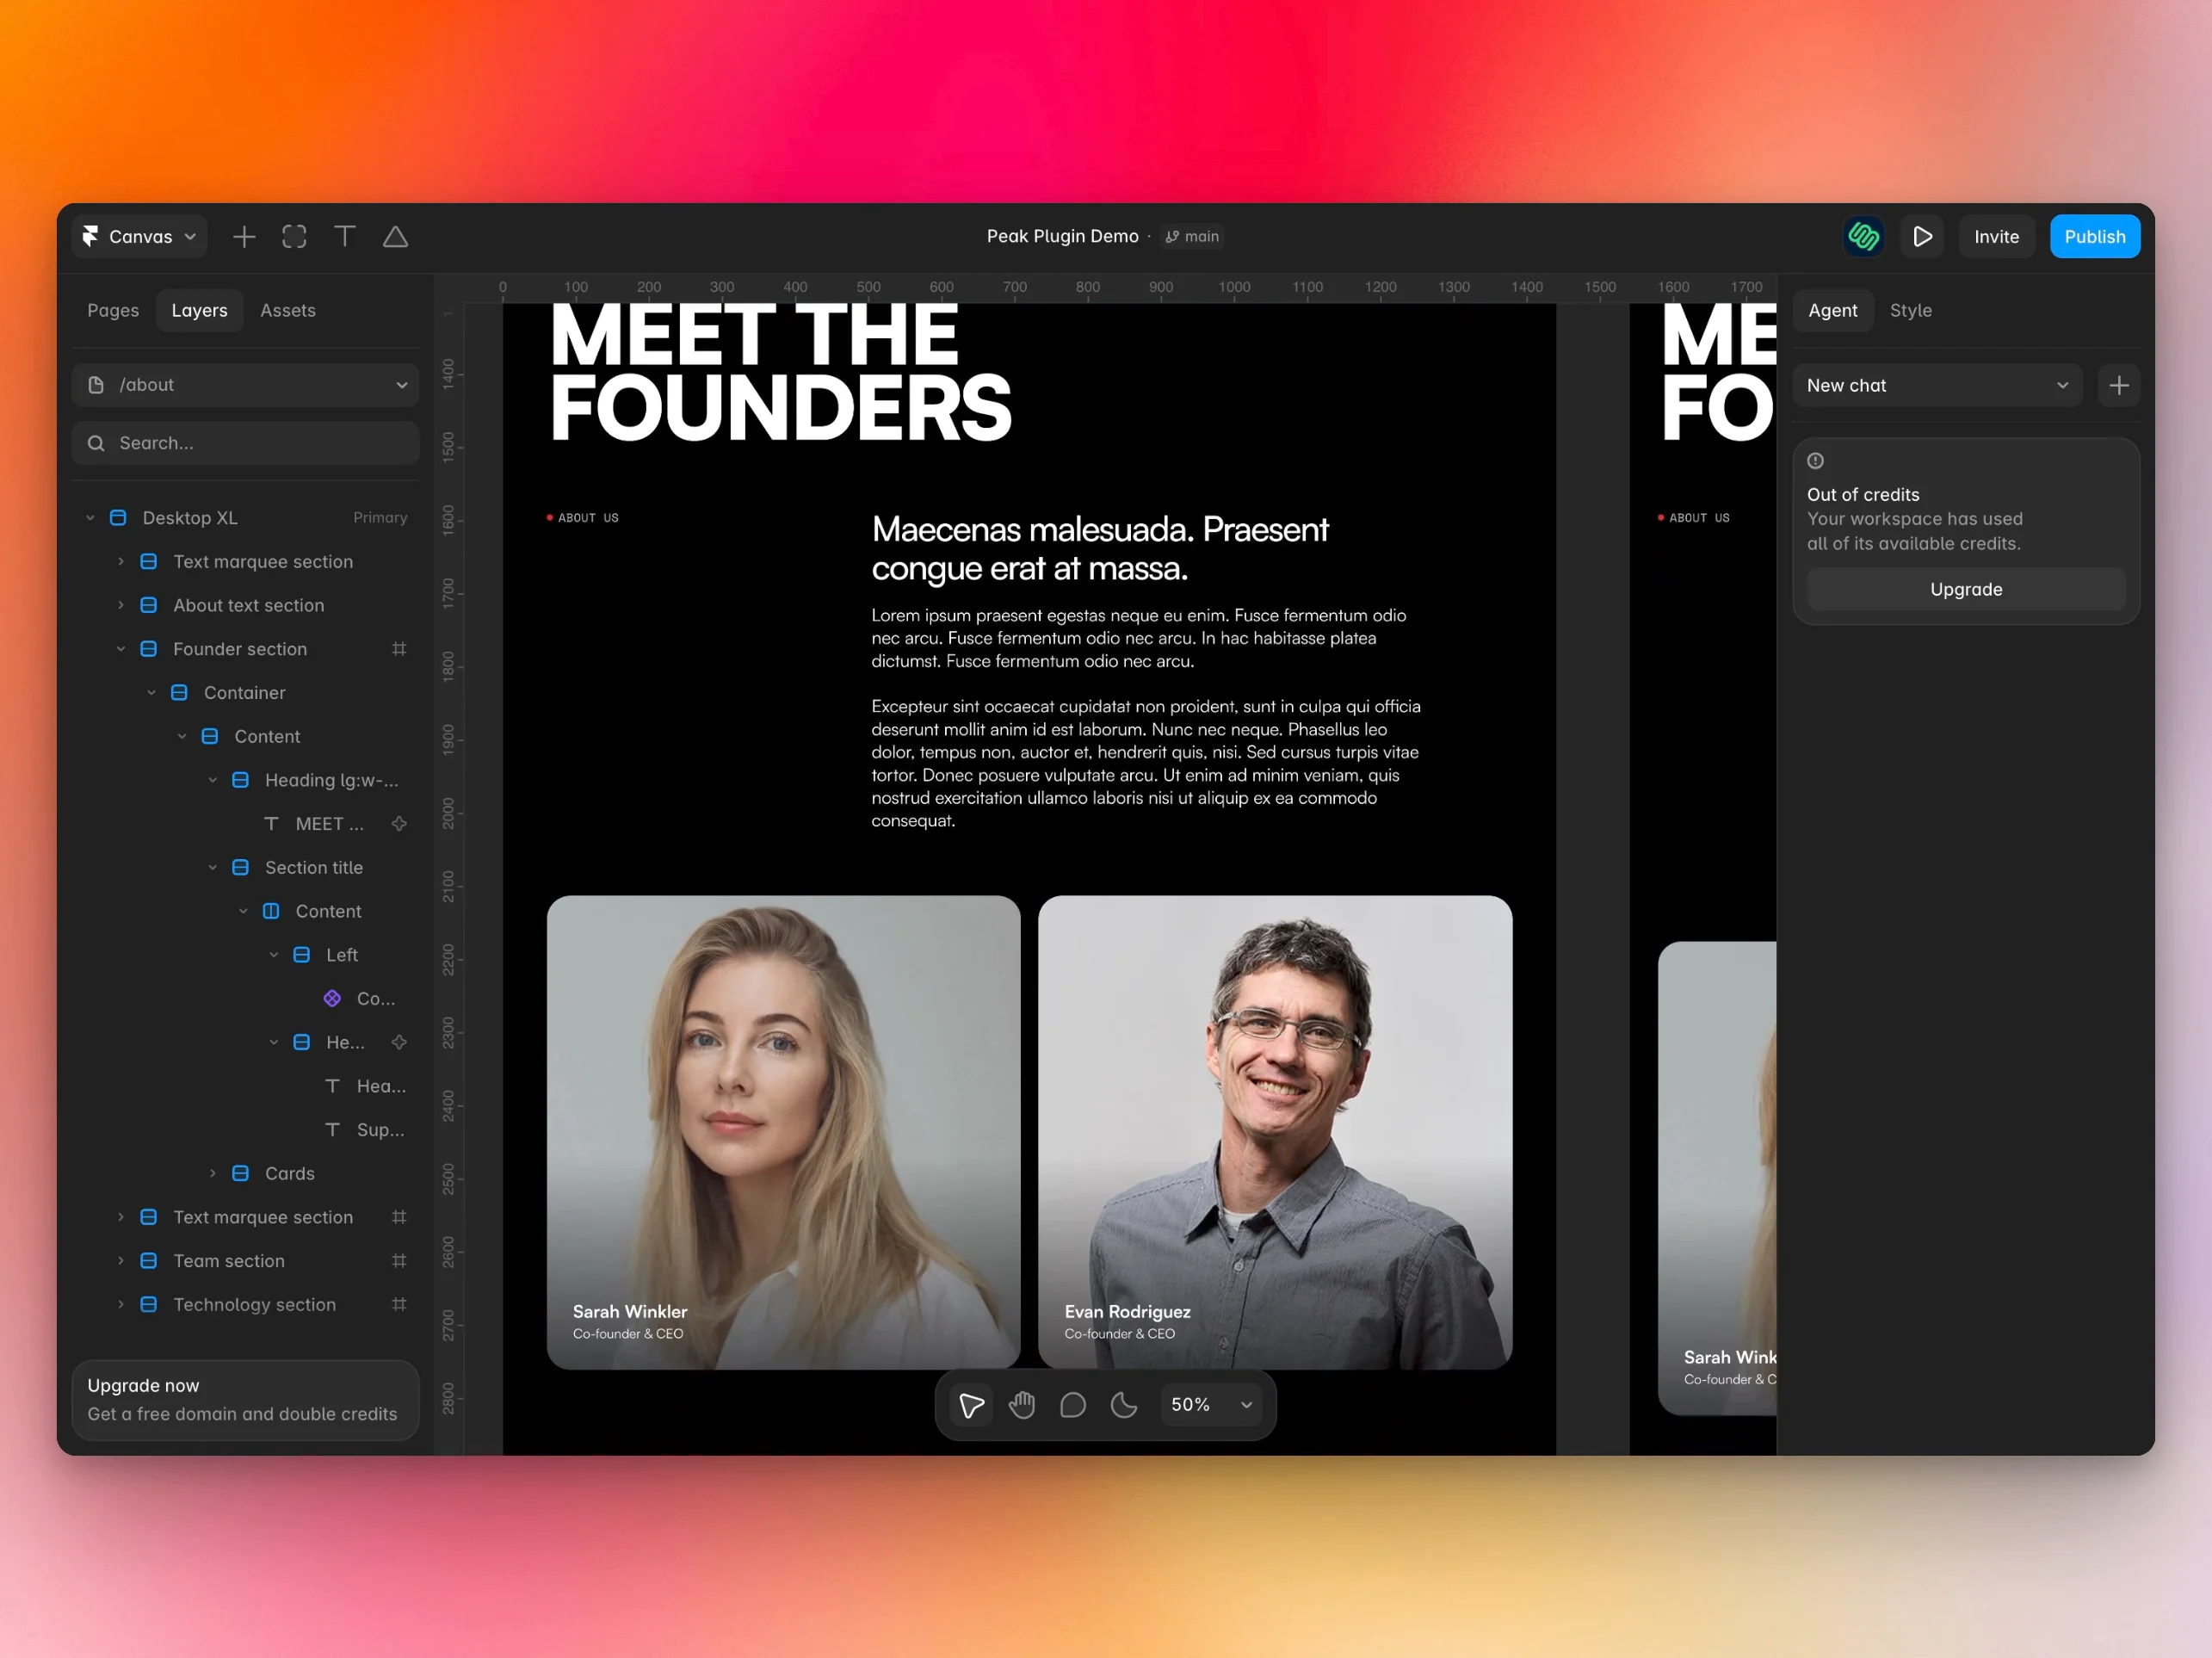Viewport: 2212px width, 1658px height.
Task: Select the cursor pointer tool in bottom bar
Action: pyautogui.click(x=971, y=1405)
